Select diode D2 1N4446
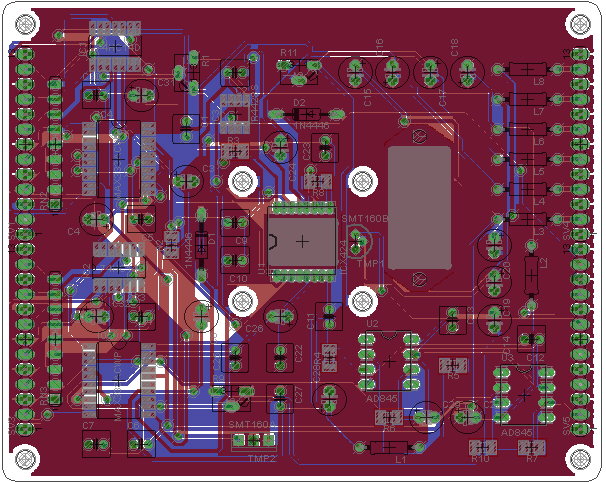Image resolution: width=606 pixels, height=482 pixels. 306,114
